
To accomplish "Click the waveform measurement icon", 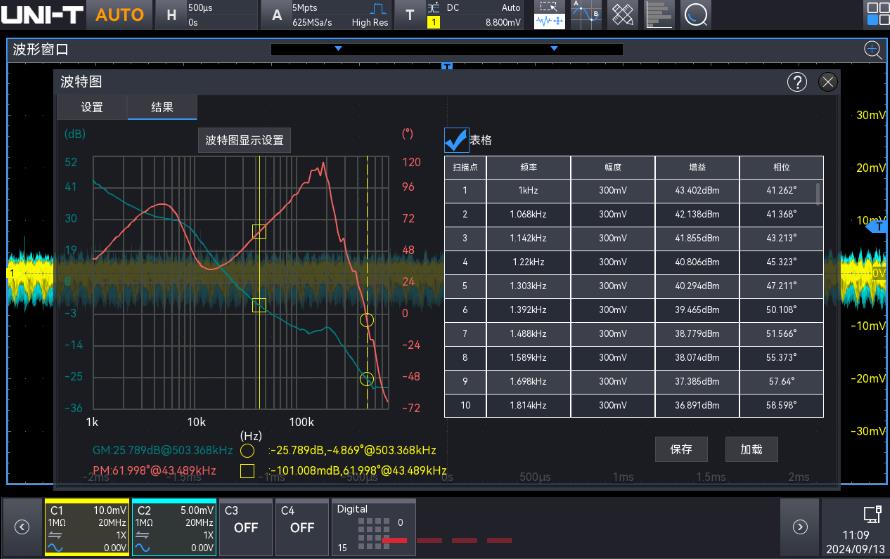I will 548,15.
